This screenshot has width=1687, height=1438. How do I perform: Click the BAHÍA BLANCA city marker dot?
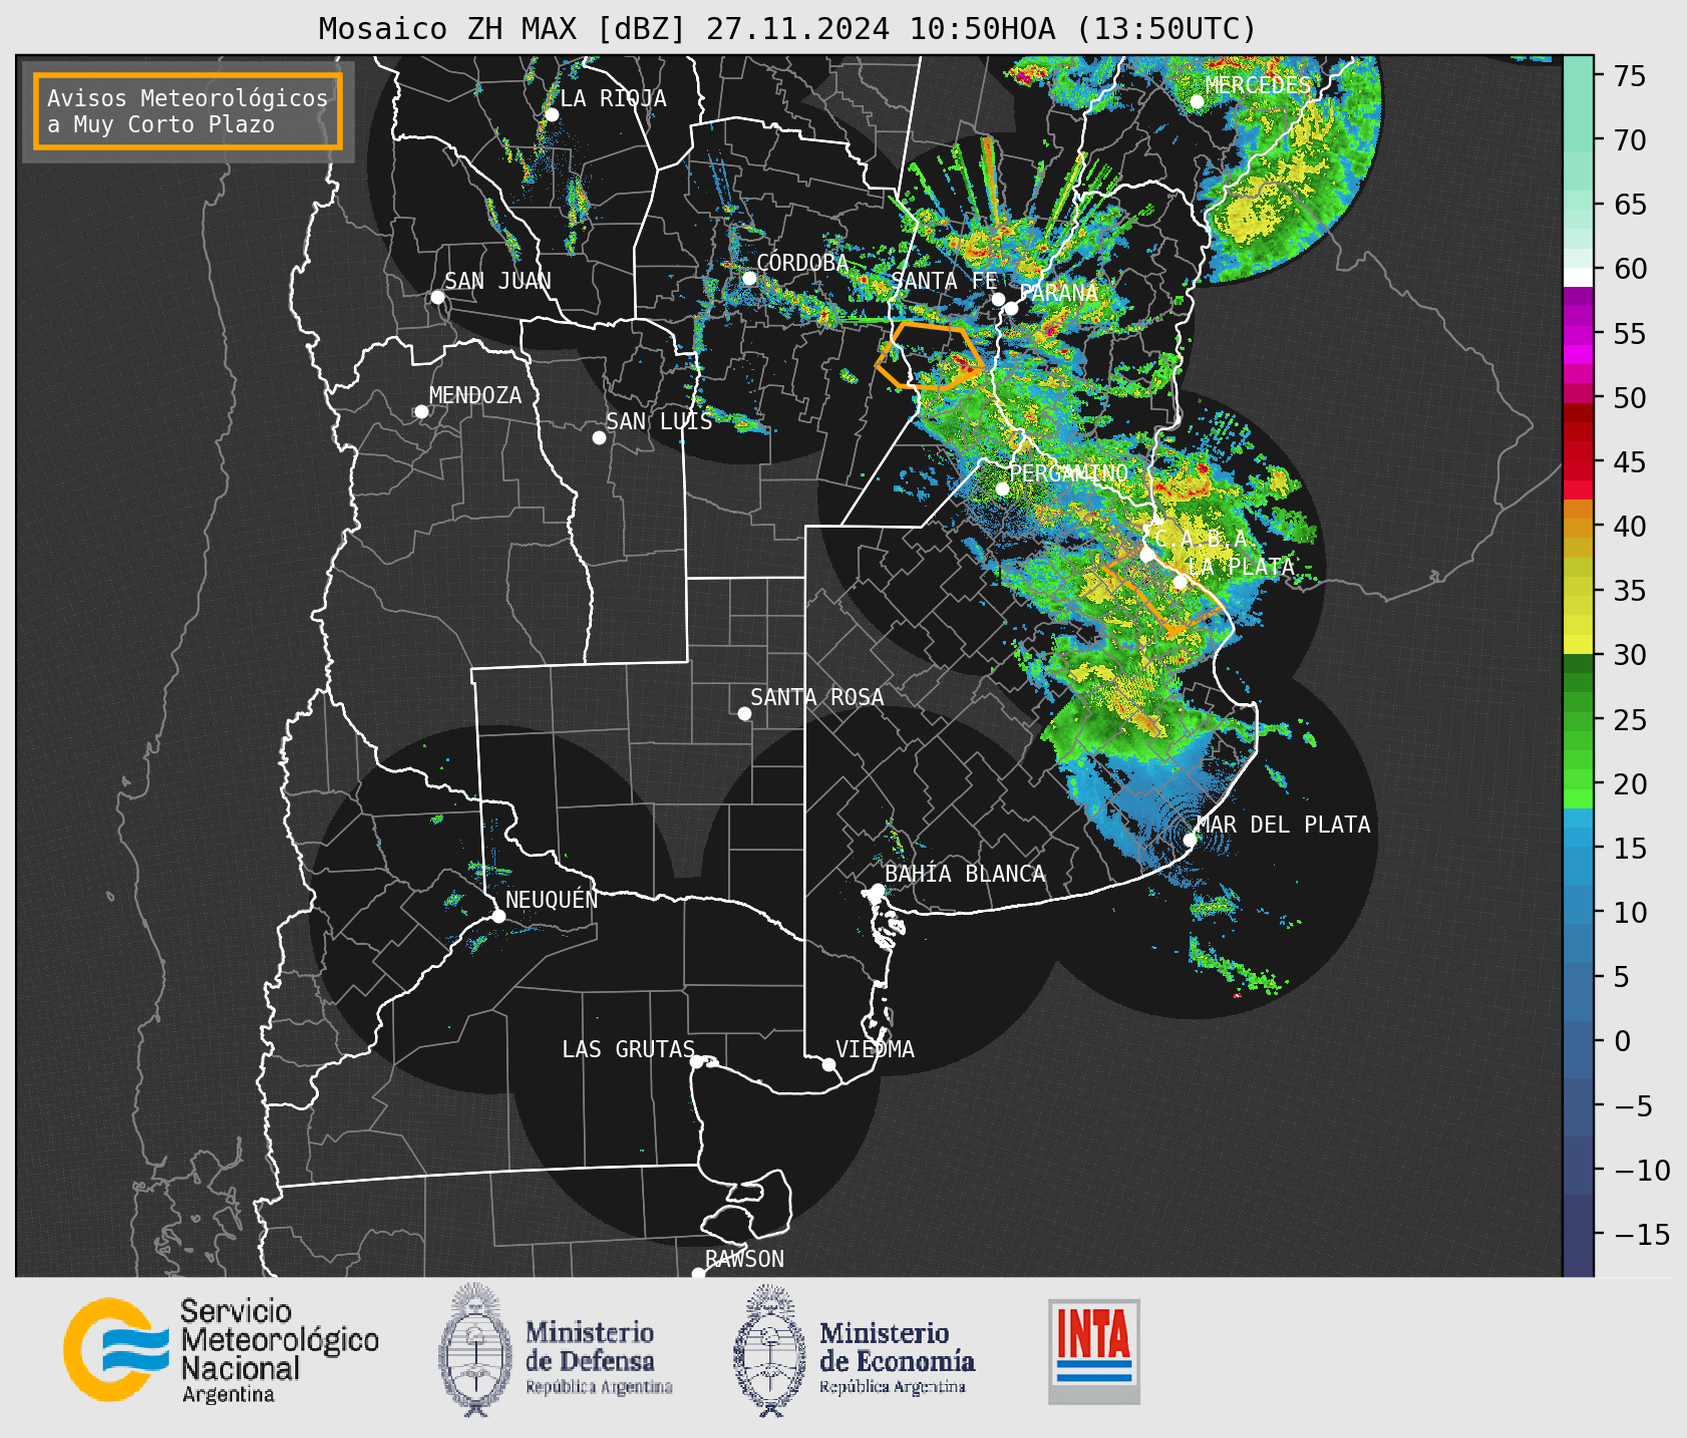[877, 890]
